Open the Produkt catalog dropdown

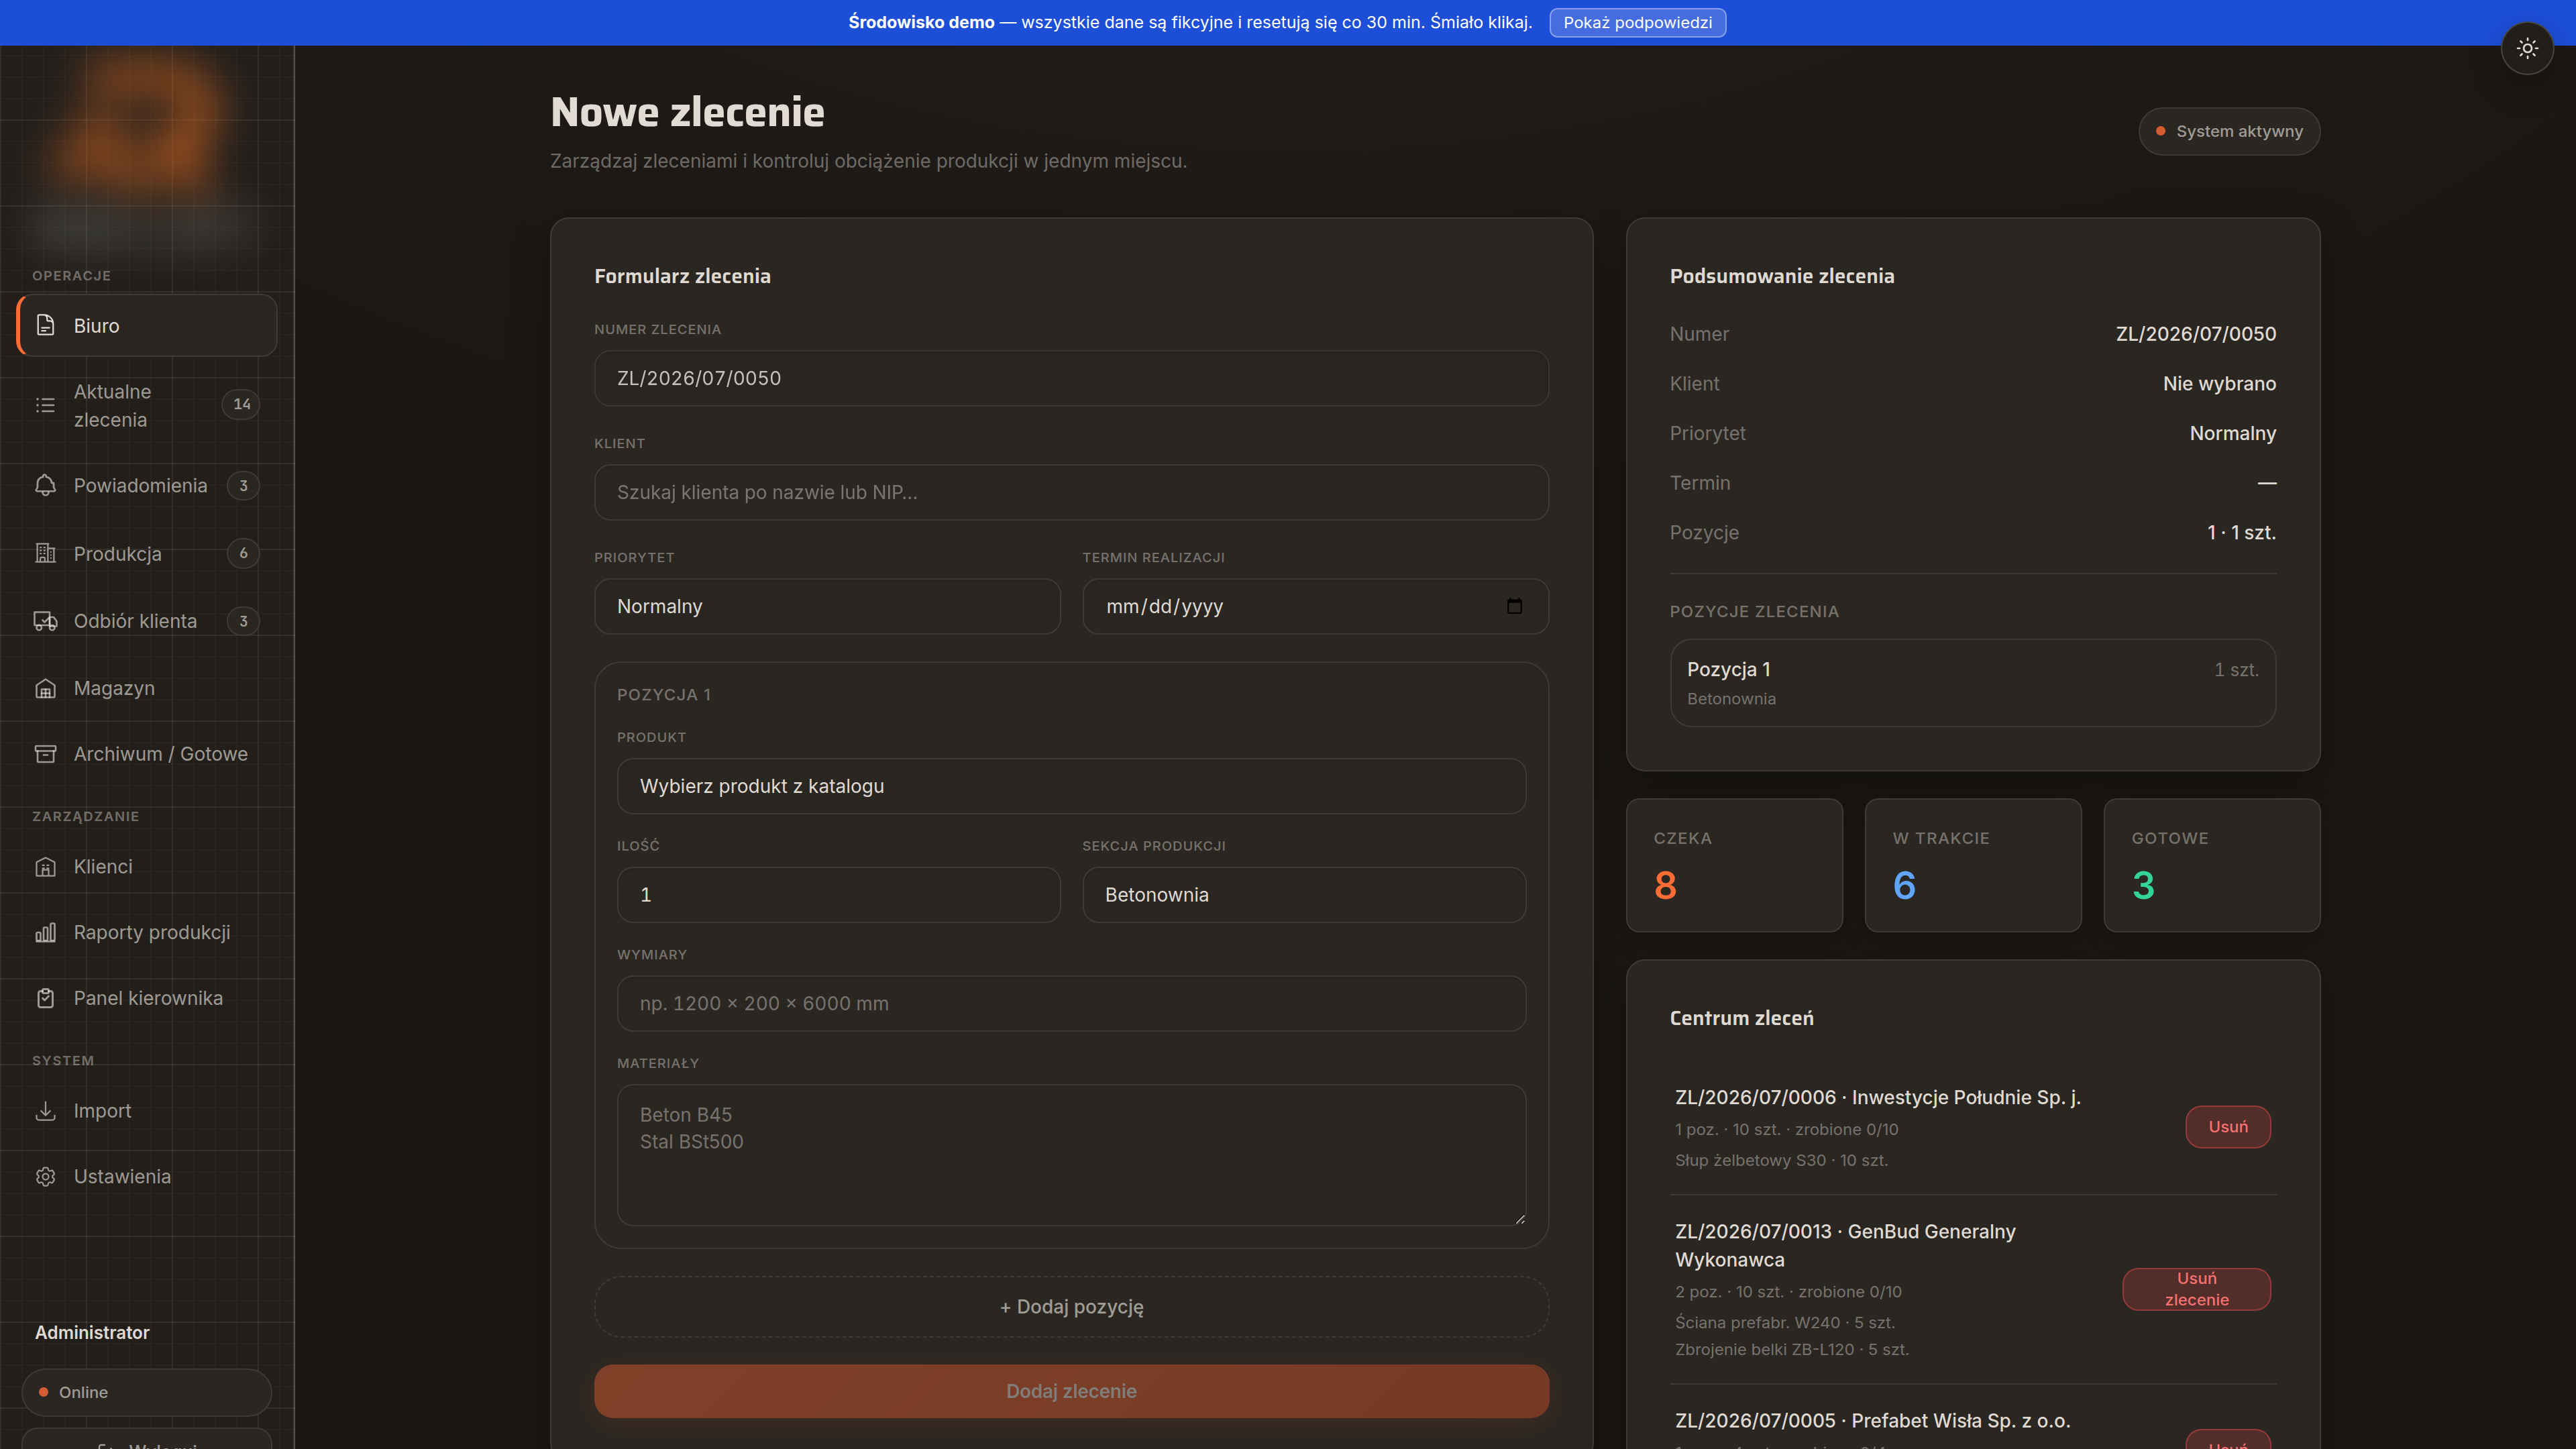(1071, 786)
